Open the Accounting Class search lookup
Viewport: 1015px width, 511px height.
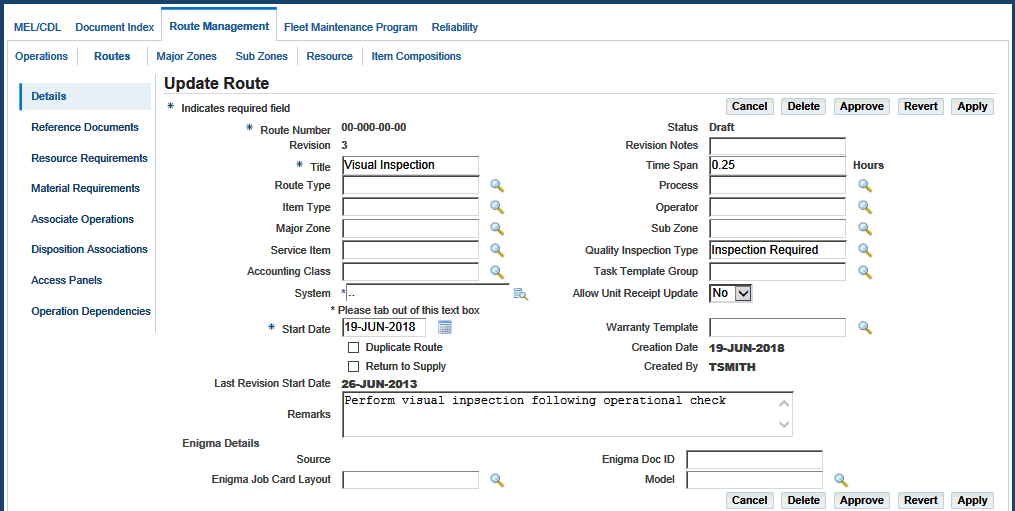pyautogui.click(x=496, y=272)
